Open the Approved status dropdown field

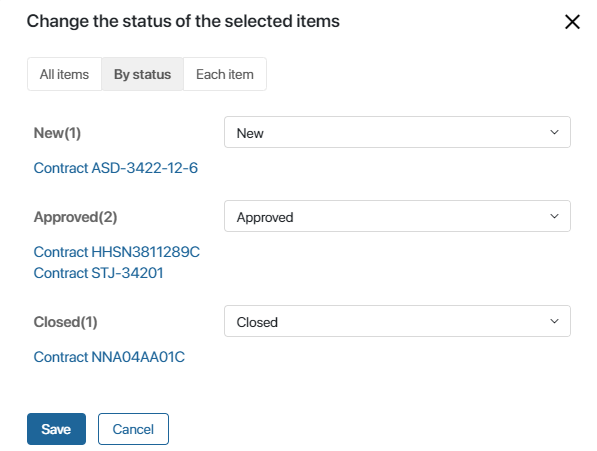(x=397, y=216)
